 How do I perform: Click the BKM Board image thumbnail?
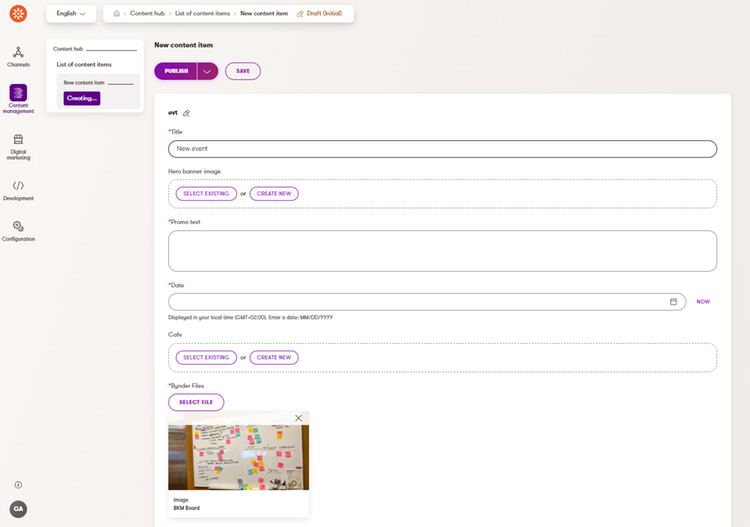pyautogui.click(x=239, y=458)
